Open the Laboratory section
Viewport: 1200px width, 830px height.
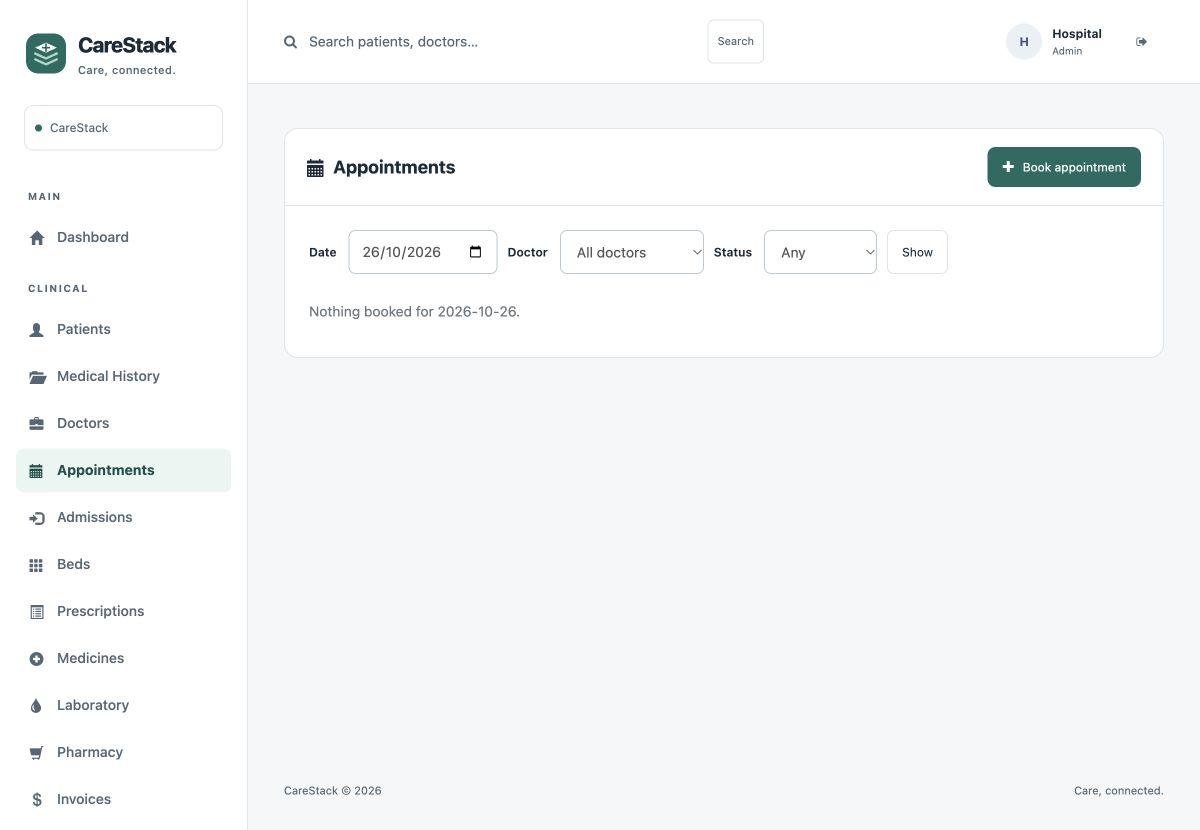click(123, 706)
